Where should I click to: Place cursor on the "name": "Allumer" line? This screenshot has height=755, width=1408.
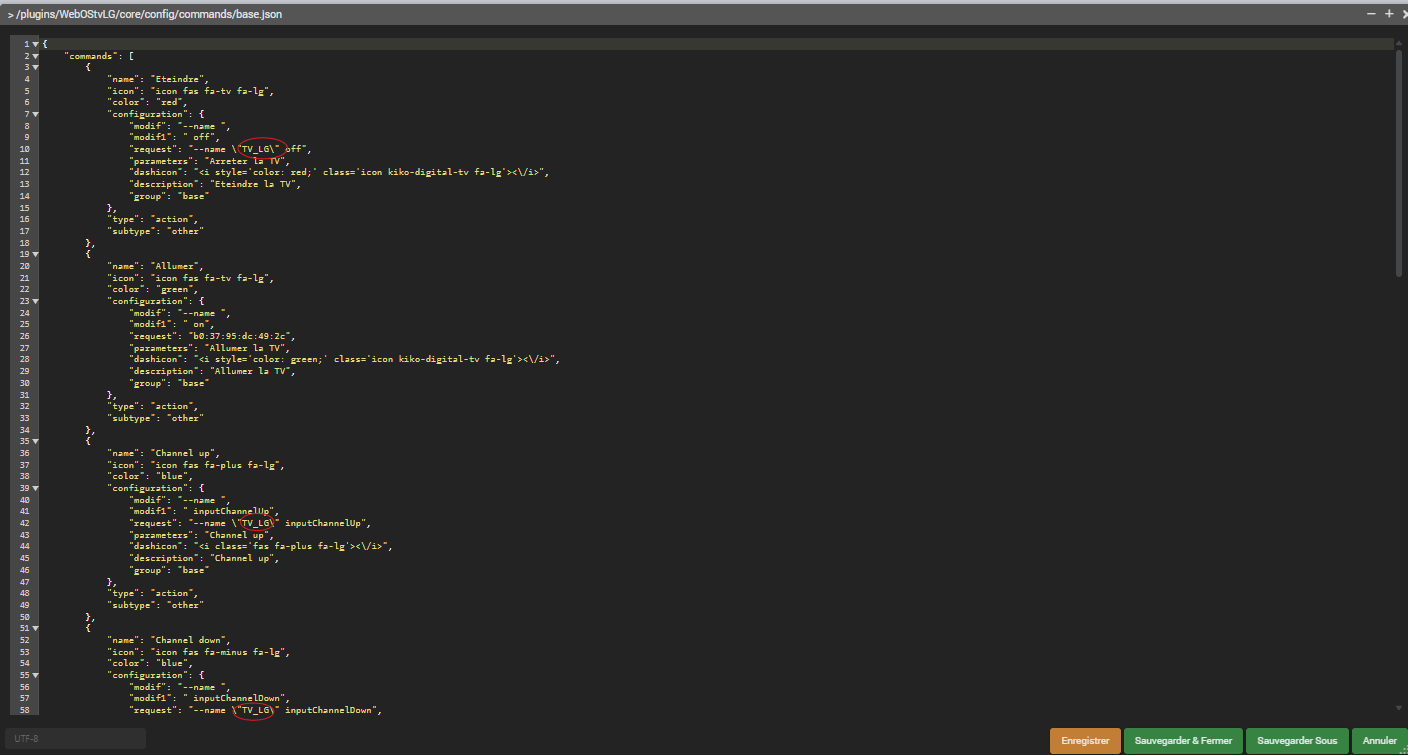[155, 266]
